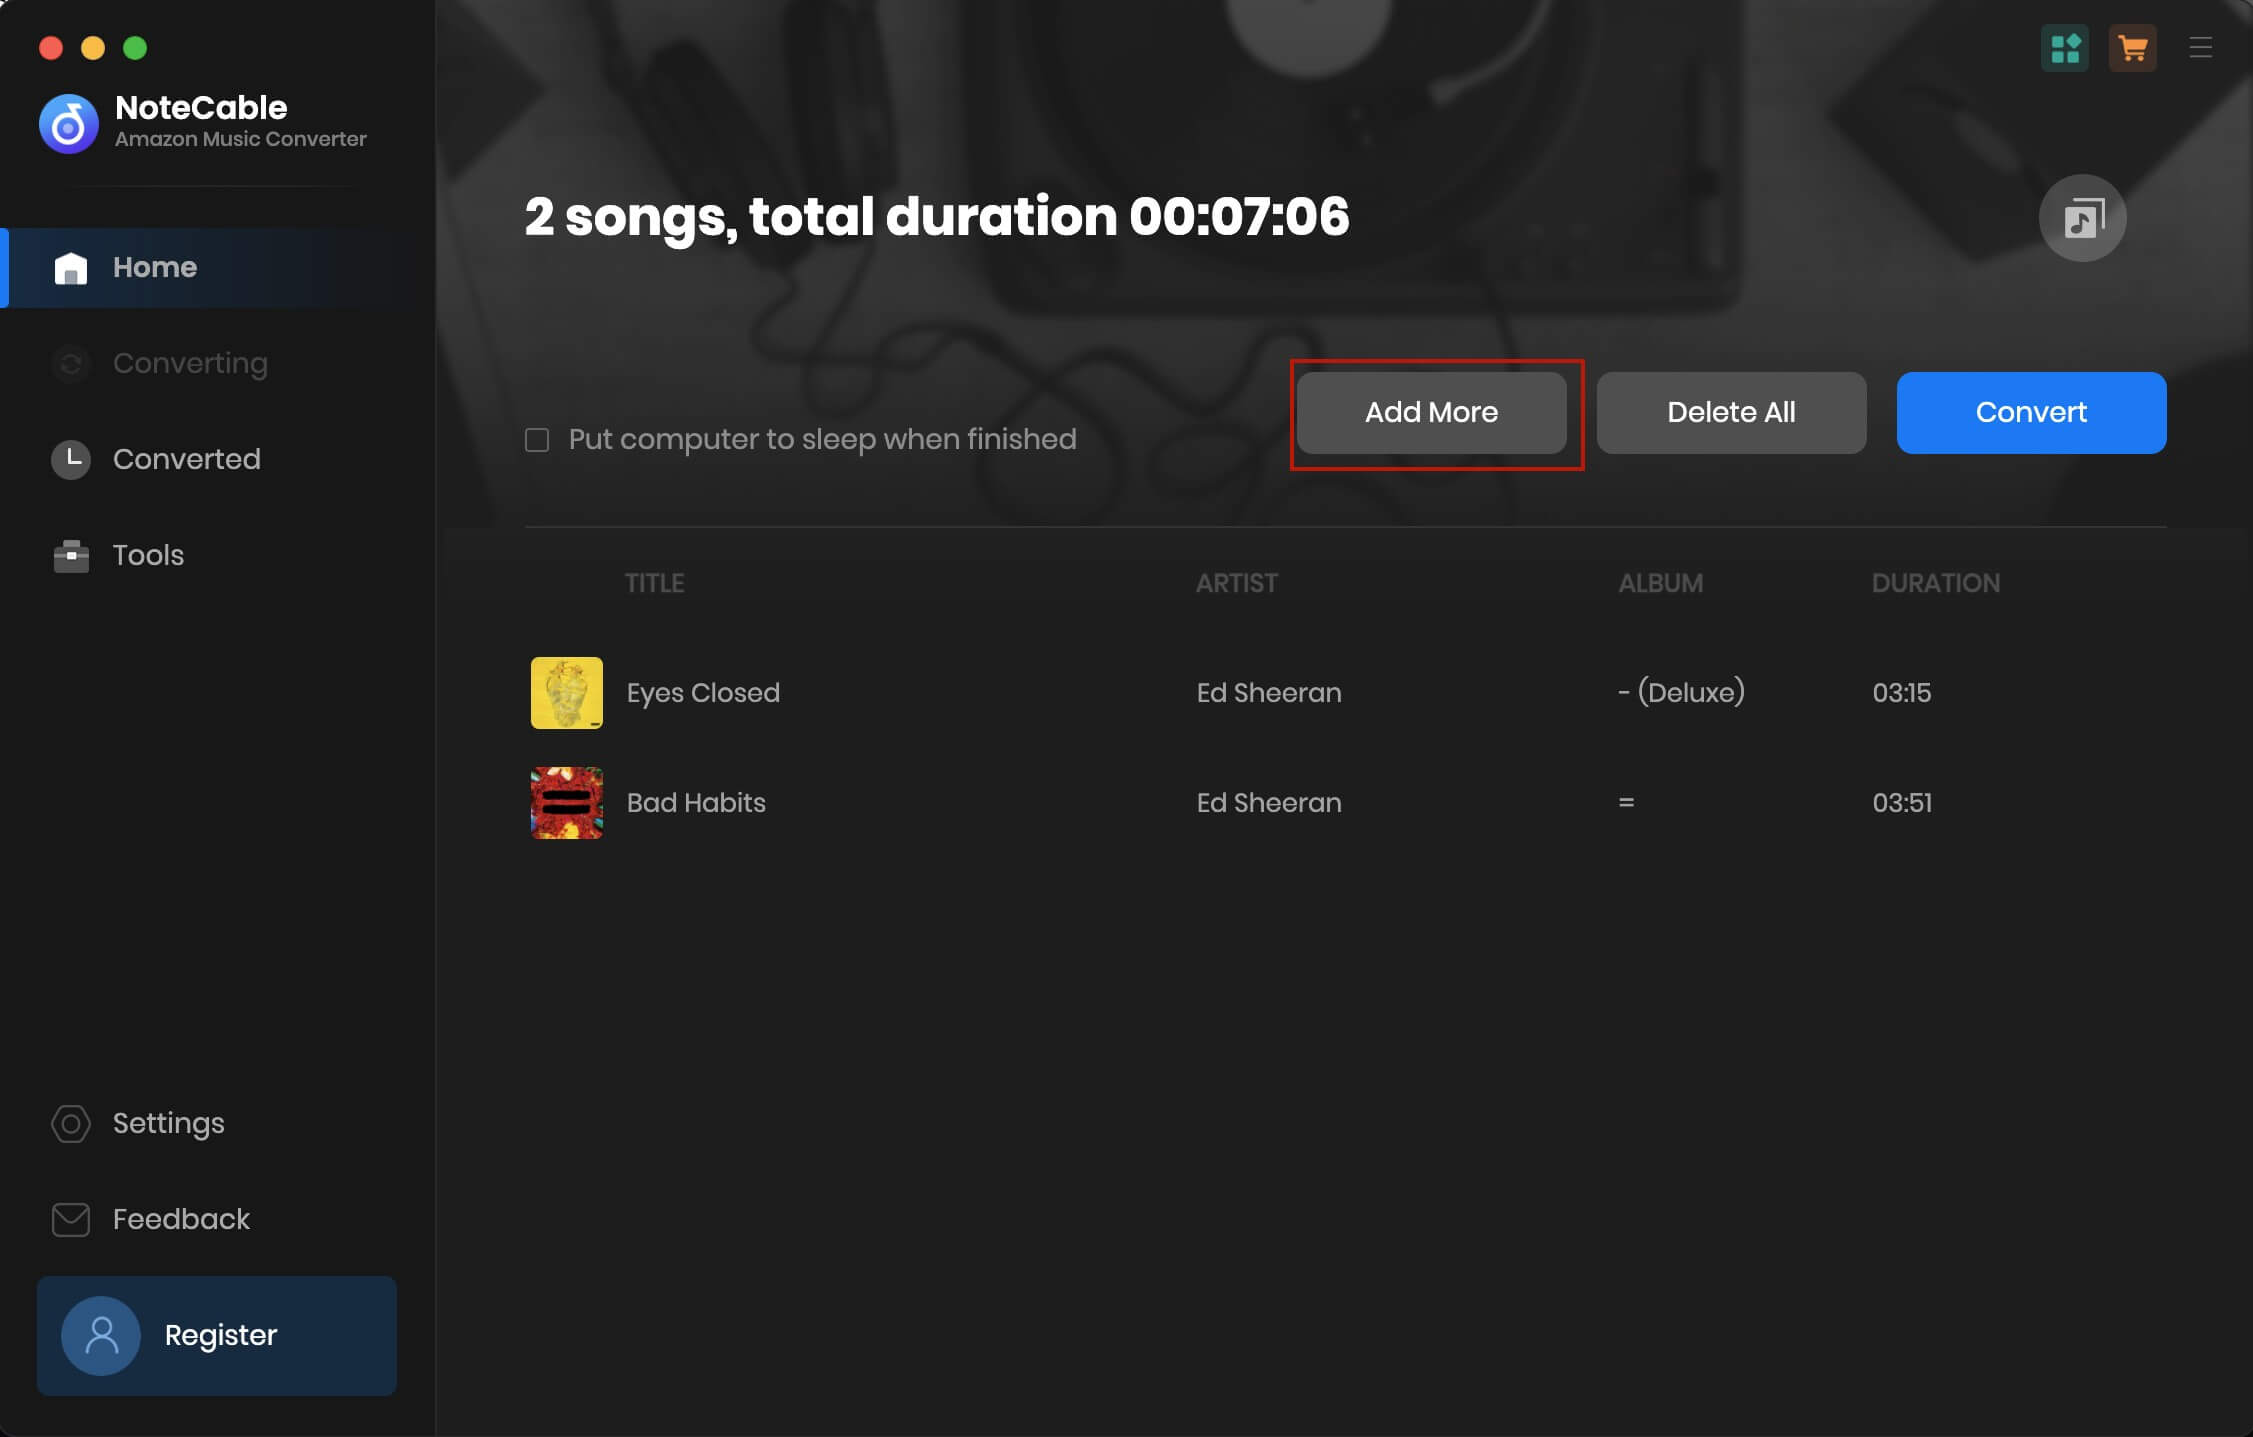Viewport: 2253px width, 1437px height.
Task: Open the shopping cart icon
Action: (x=2131, y=46)
